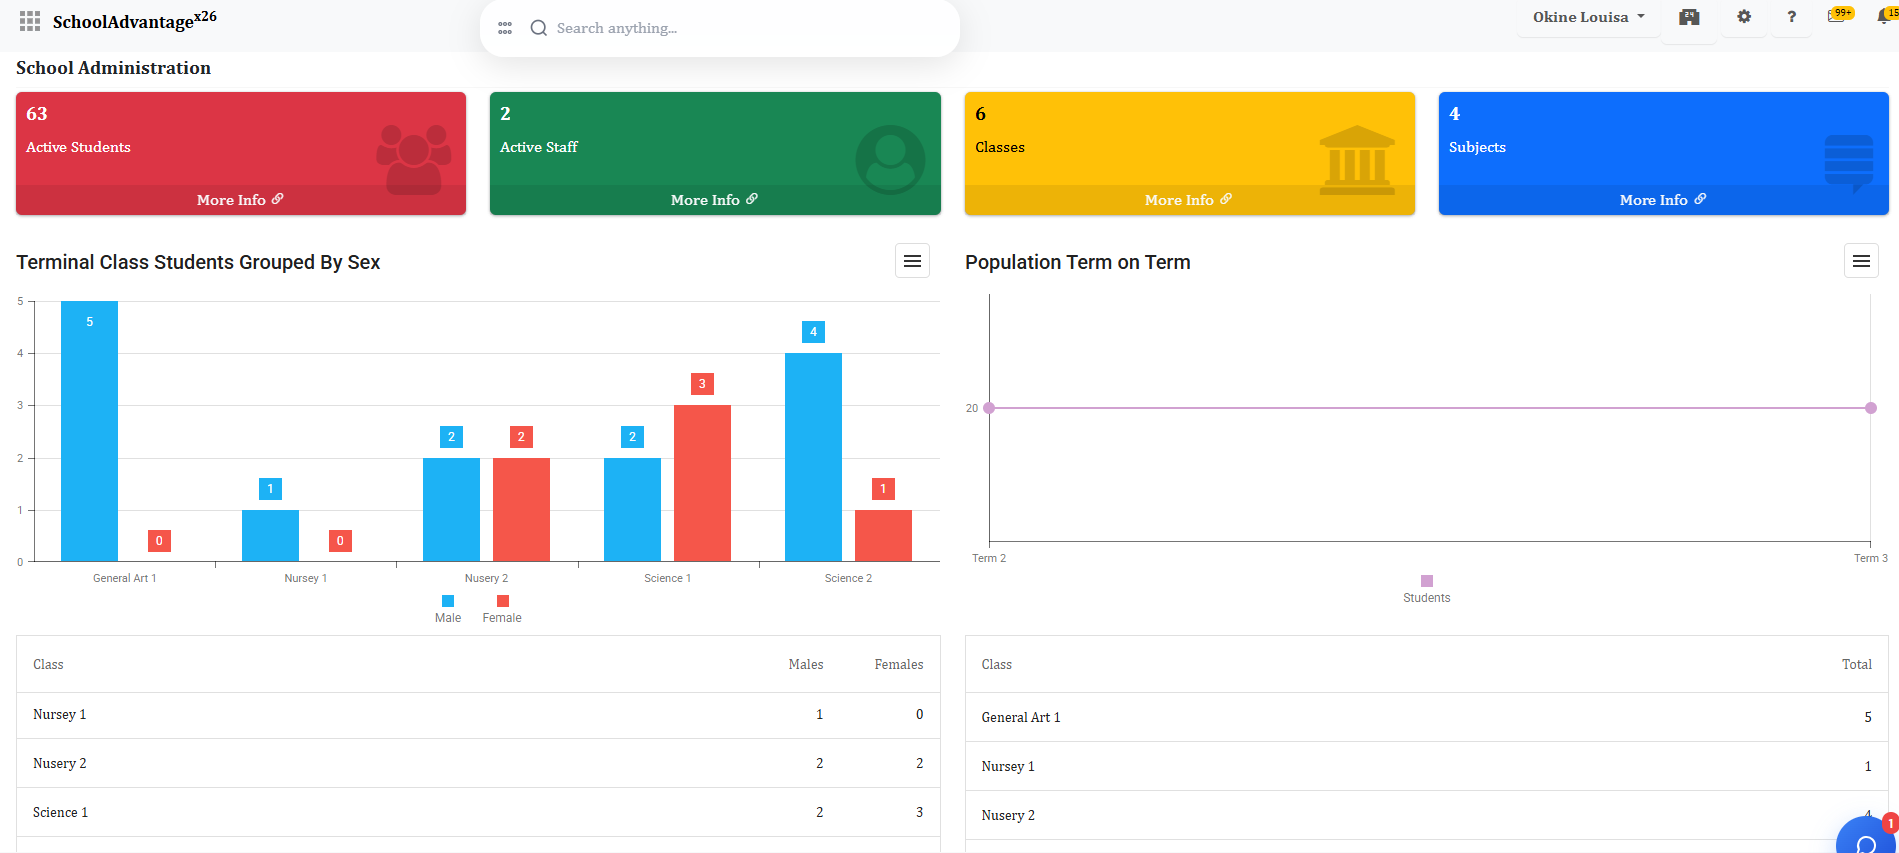This screenshot has height=853, width=1899.
Task: Open More Info on Active Students card
Action: [x=240, y=200]
